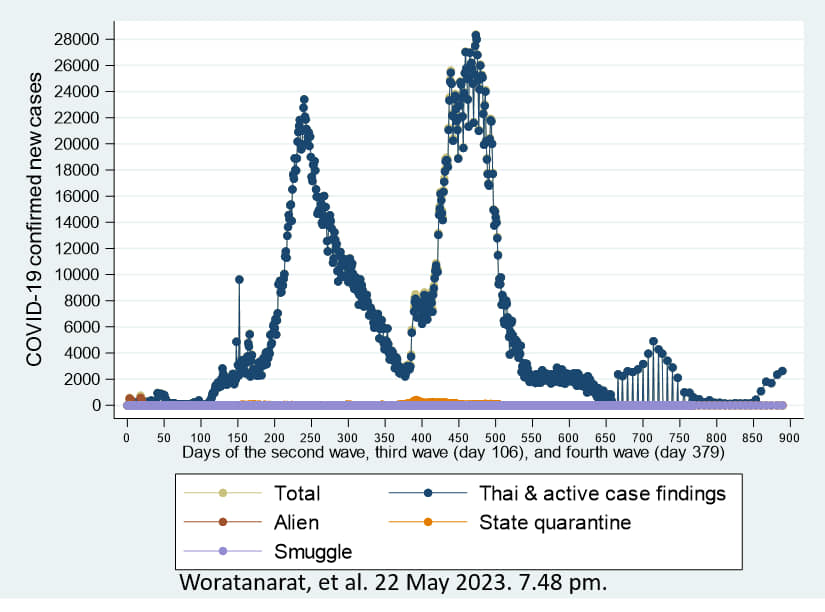Image resolution: width=825 pixels, height=612 pixels.
Task: Click the Alien legend marker
Action: [222, 522]
